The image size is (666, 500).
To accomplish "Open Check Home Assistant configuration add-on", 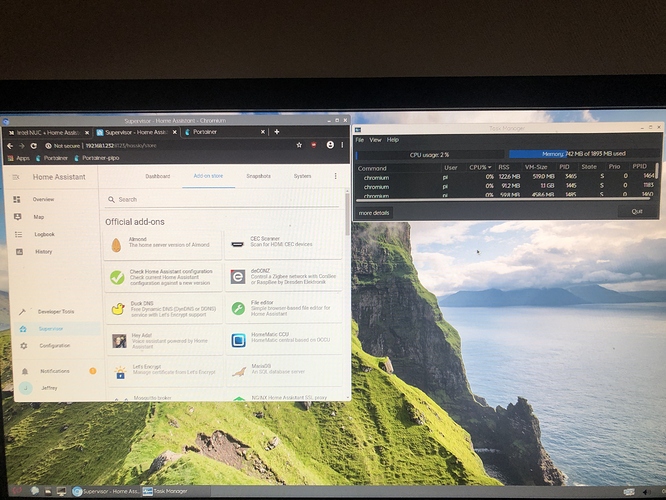I will coord(164,277).
